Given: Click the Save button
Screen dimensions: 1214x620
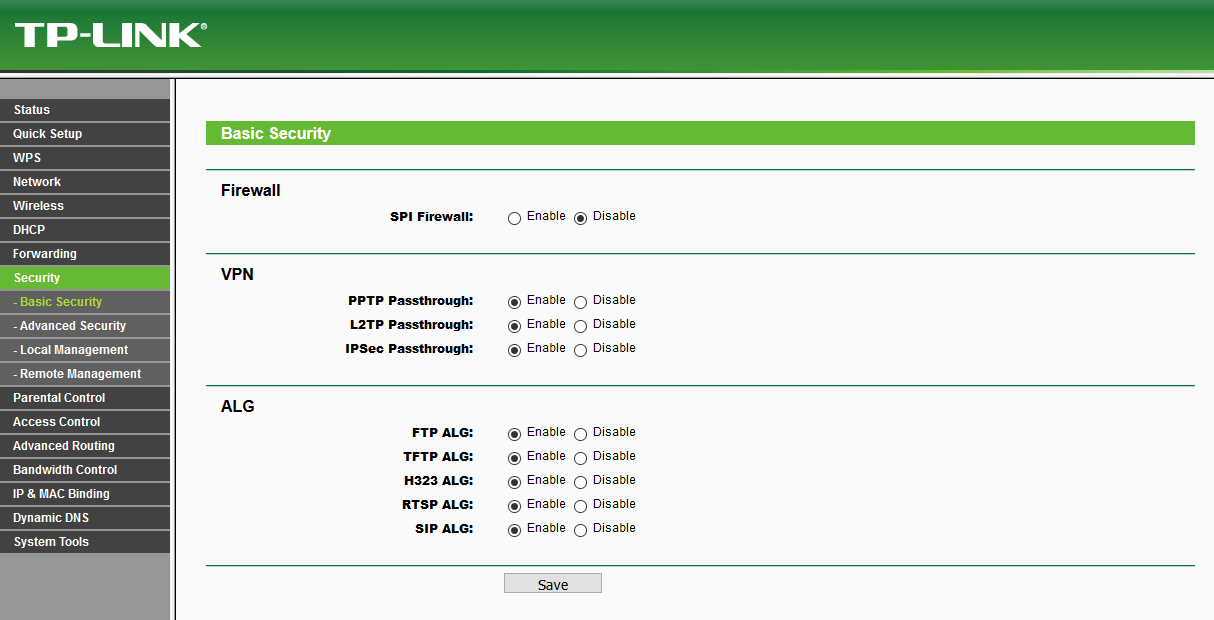Looking at the screenshot, I should point(553,584).
